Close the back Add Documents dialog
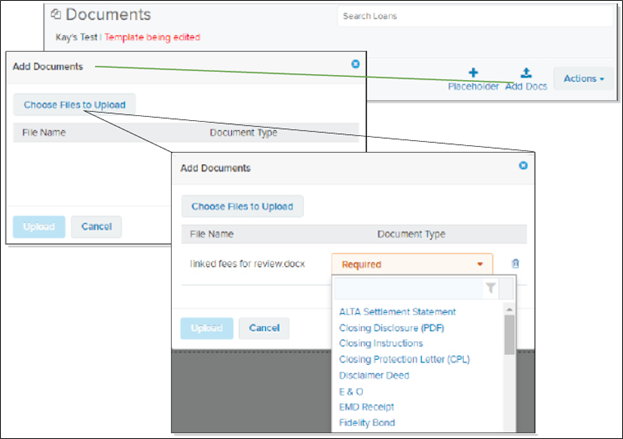The image size is (623, 439). (356, 64)
